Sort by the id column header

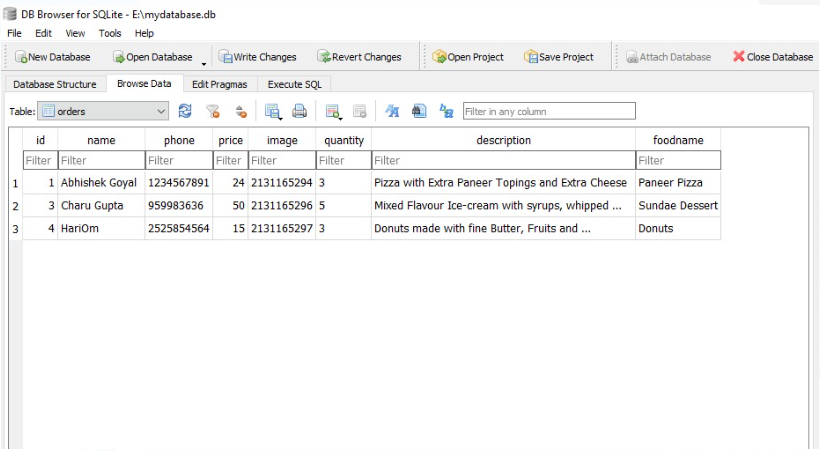click(40, 140)
